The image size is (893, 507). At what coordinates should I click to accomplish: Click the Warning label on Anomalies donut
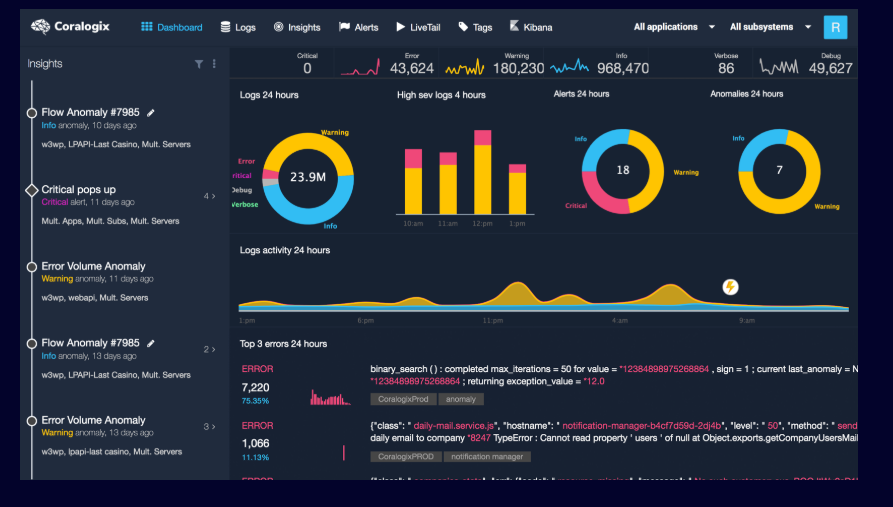[x=826, y=207]
